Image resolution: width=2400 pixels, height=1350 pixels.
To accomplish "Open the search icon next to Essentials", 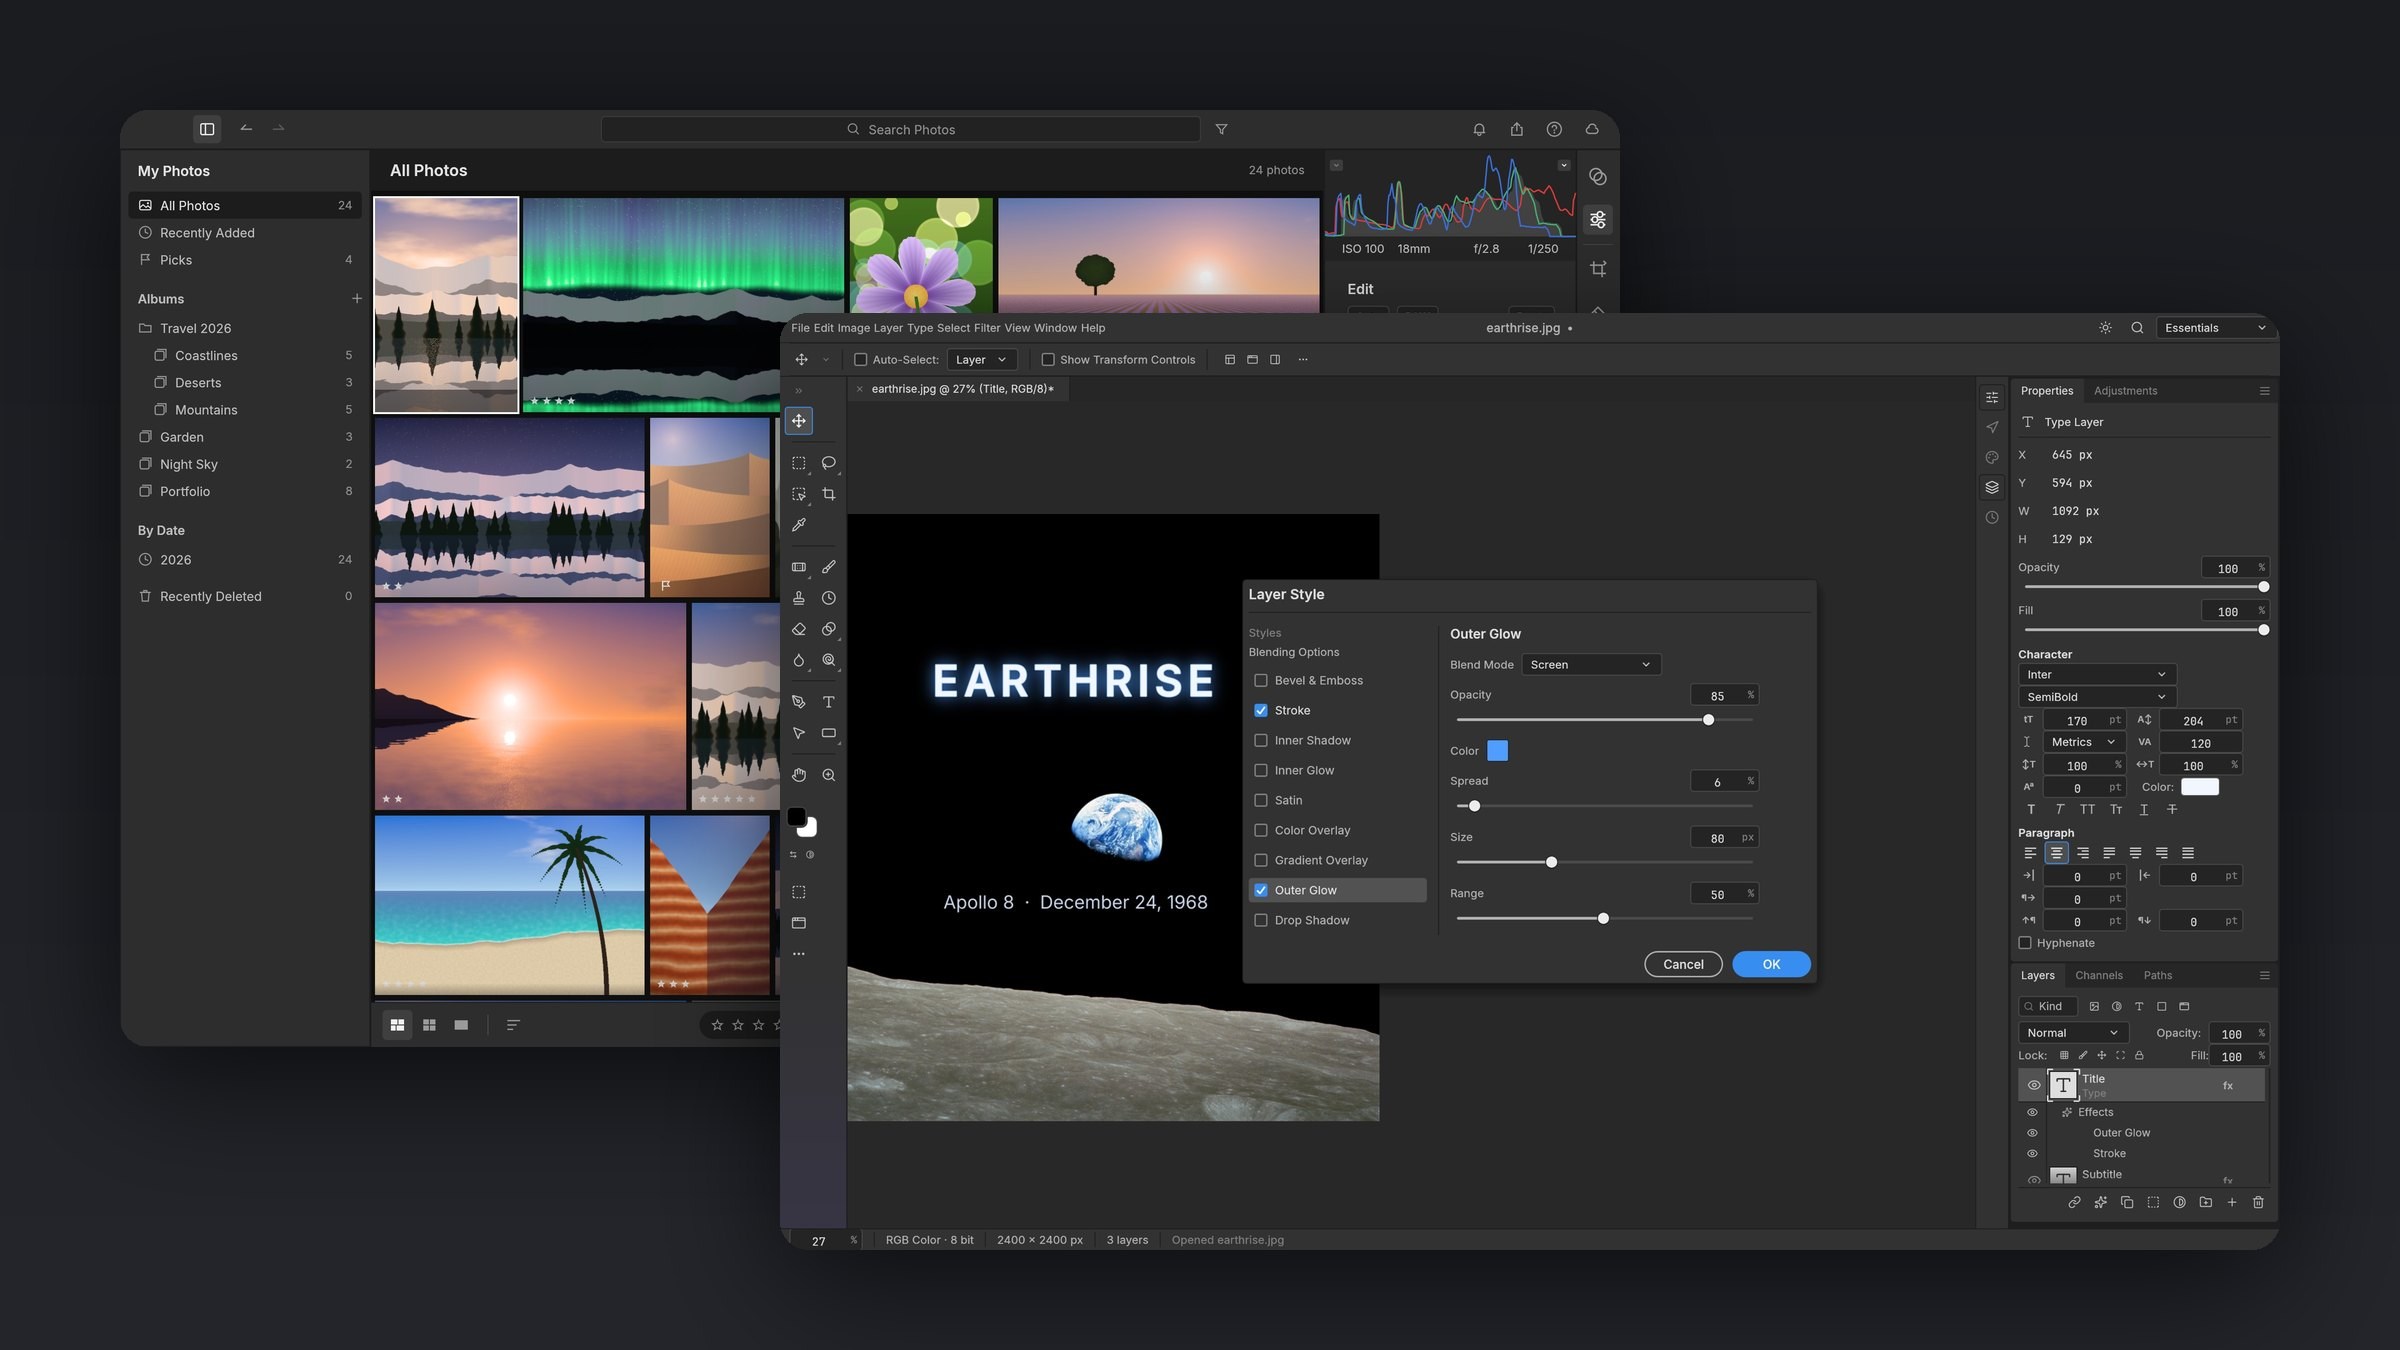I will tap(2137, 328).
